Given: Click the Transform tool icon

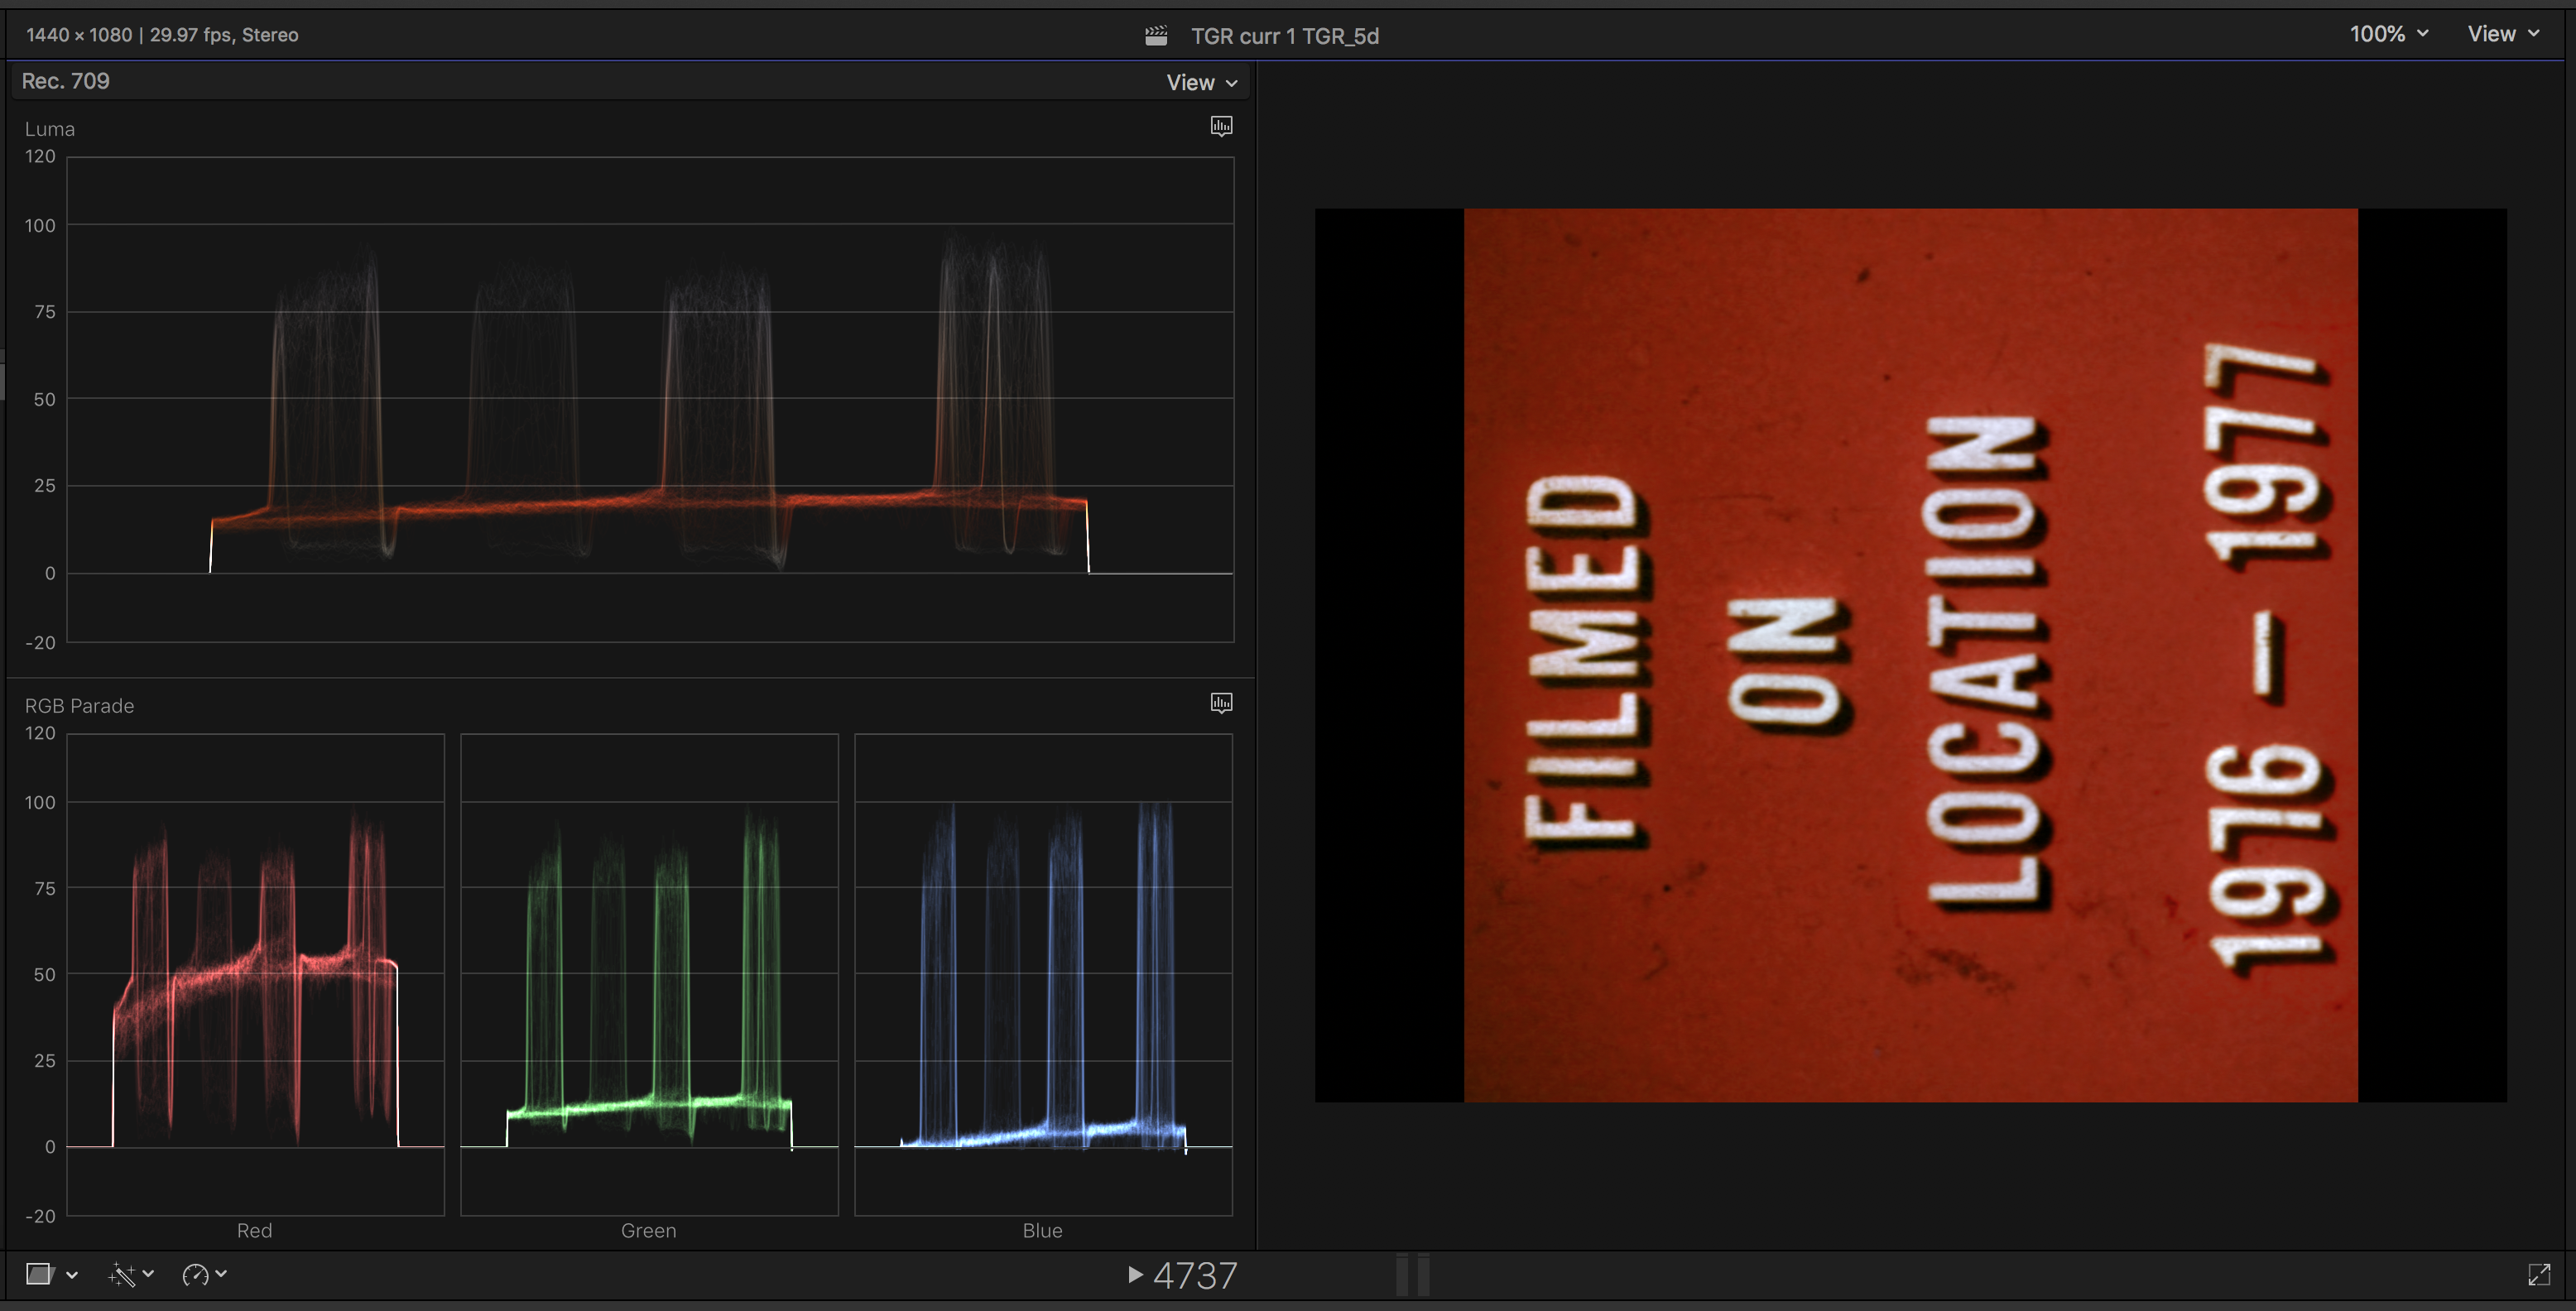Looking at the screenshot, I should coord(39,1274).
